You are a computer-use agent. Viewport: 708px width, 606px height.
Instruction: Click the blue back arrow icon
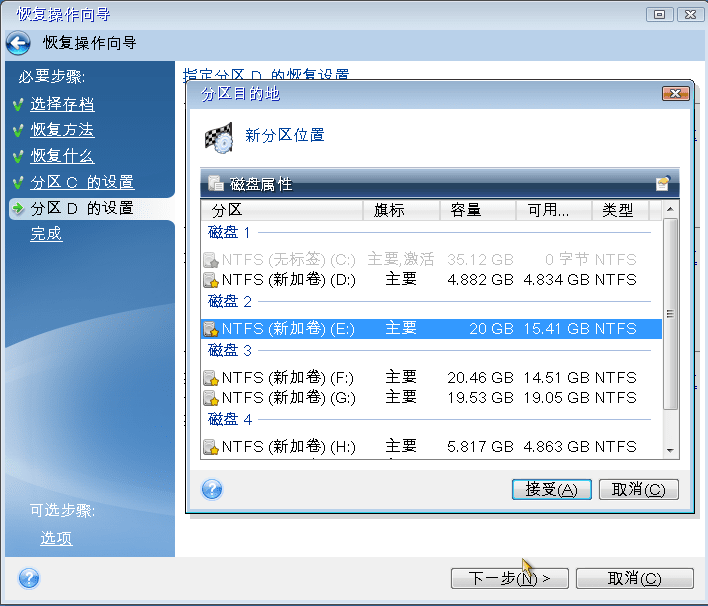click(x=18, y=43)
